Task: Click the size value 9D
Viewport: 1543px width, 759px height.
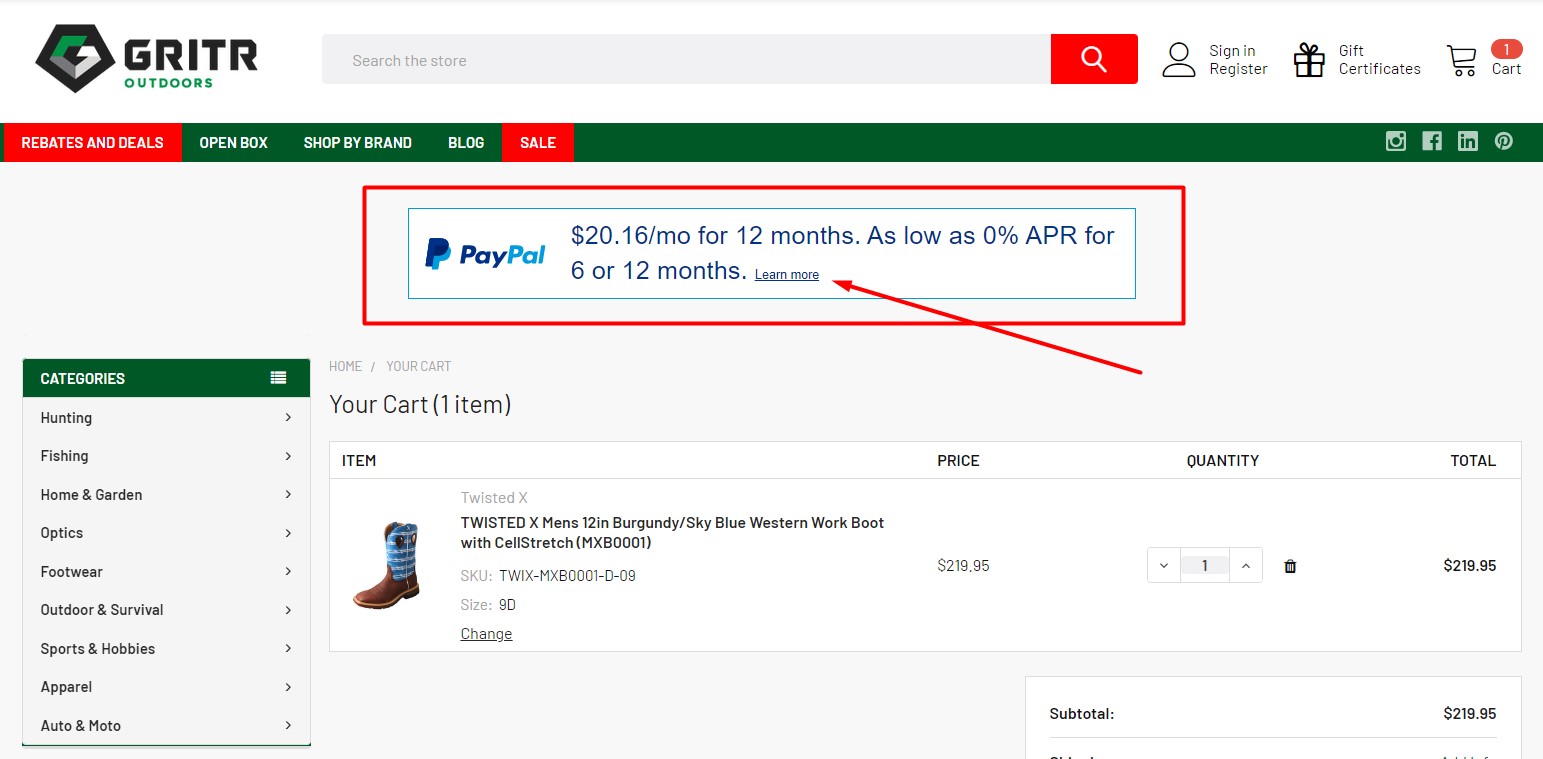Action: [x=507, y=605]
